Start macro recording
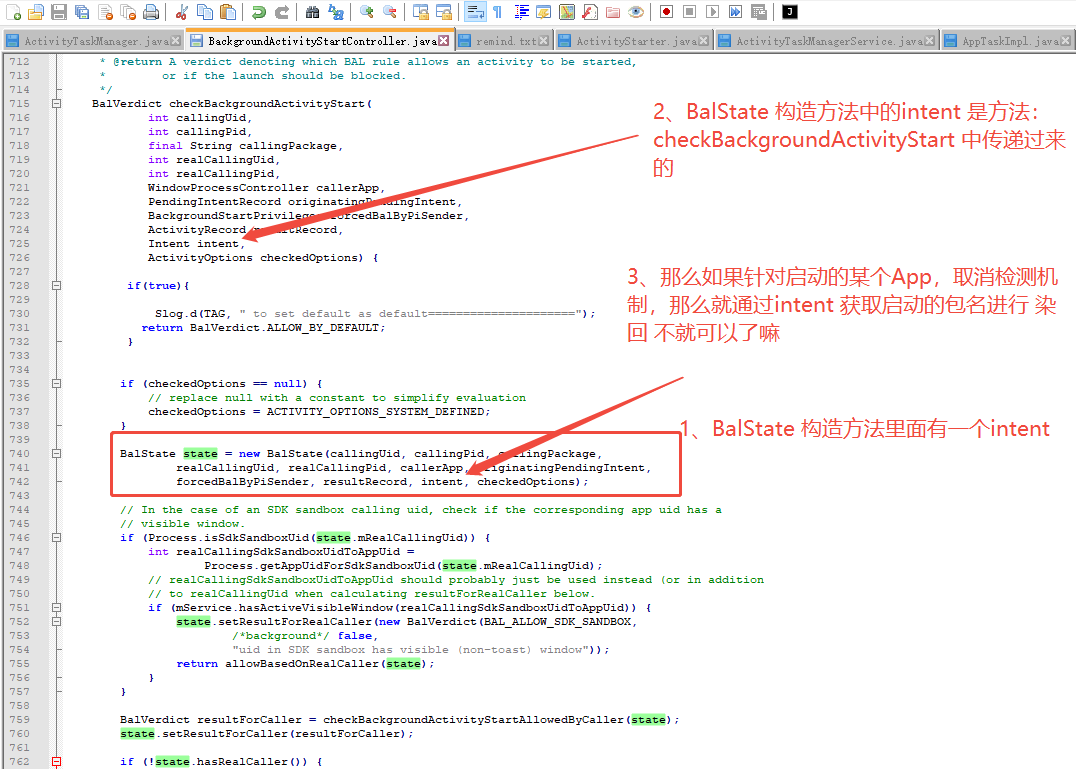 pos(666,12)
